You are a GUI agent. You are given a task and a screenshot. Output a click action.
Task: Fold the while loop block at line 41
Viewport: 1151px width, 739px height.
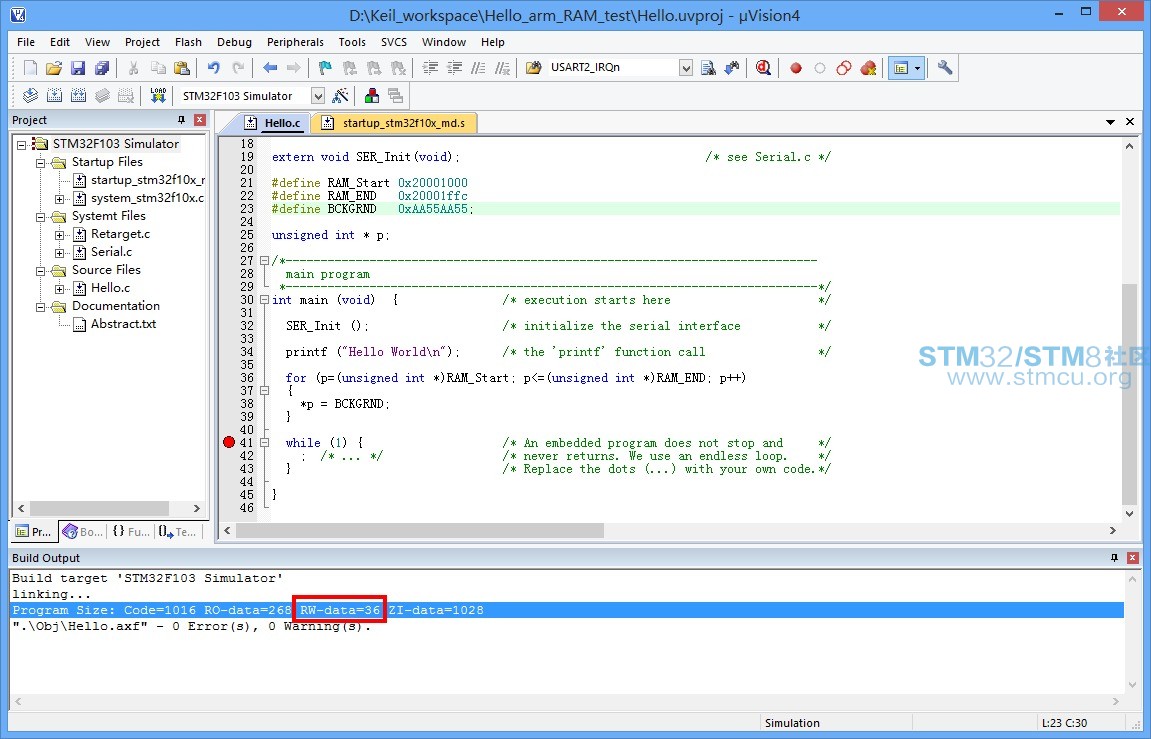click(264, 443)
